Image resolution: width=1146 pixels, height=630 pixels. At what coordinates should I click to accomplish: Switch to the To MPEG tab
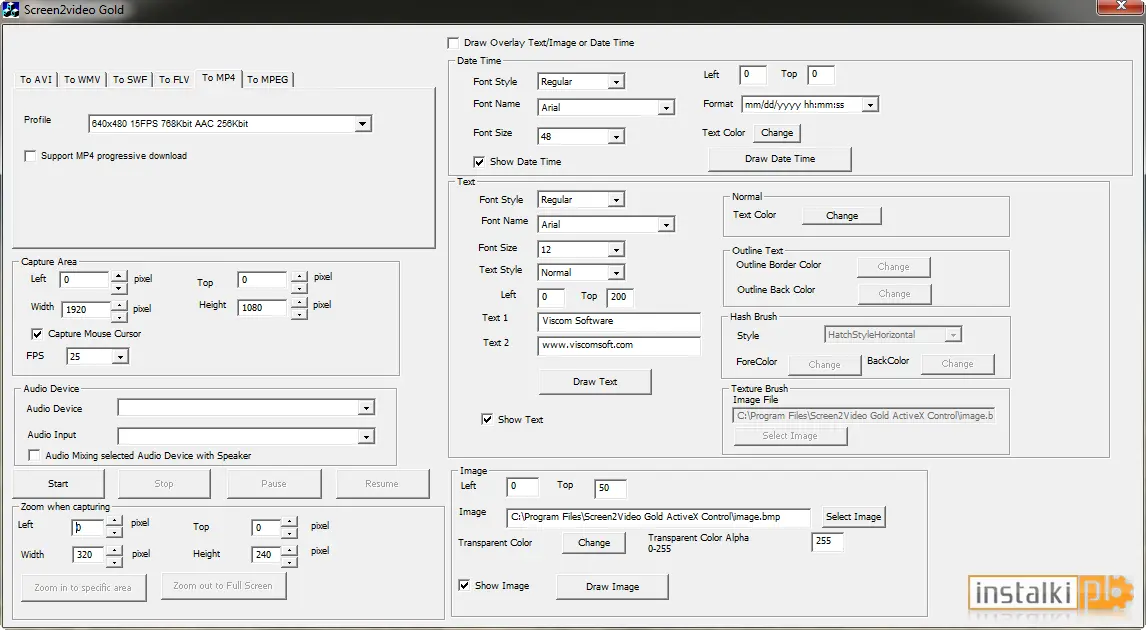[x=267, y=80]
